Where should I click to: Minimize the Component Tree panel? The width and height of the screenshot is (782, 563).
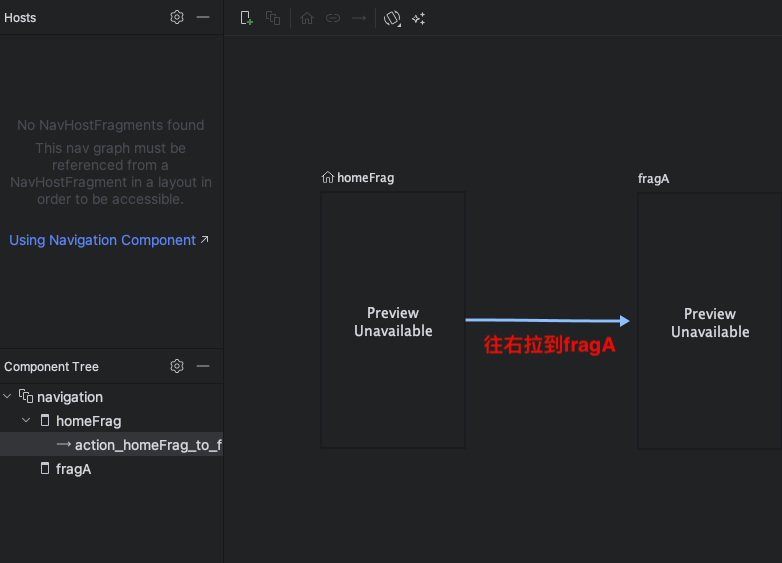(x=203, y=366)
